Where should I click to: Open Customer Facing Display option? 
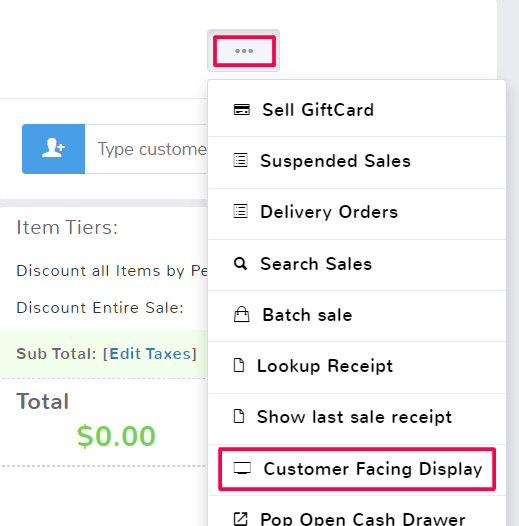click(x=357, y=469)
